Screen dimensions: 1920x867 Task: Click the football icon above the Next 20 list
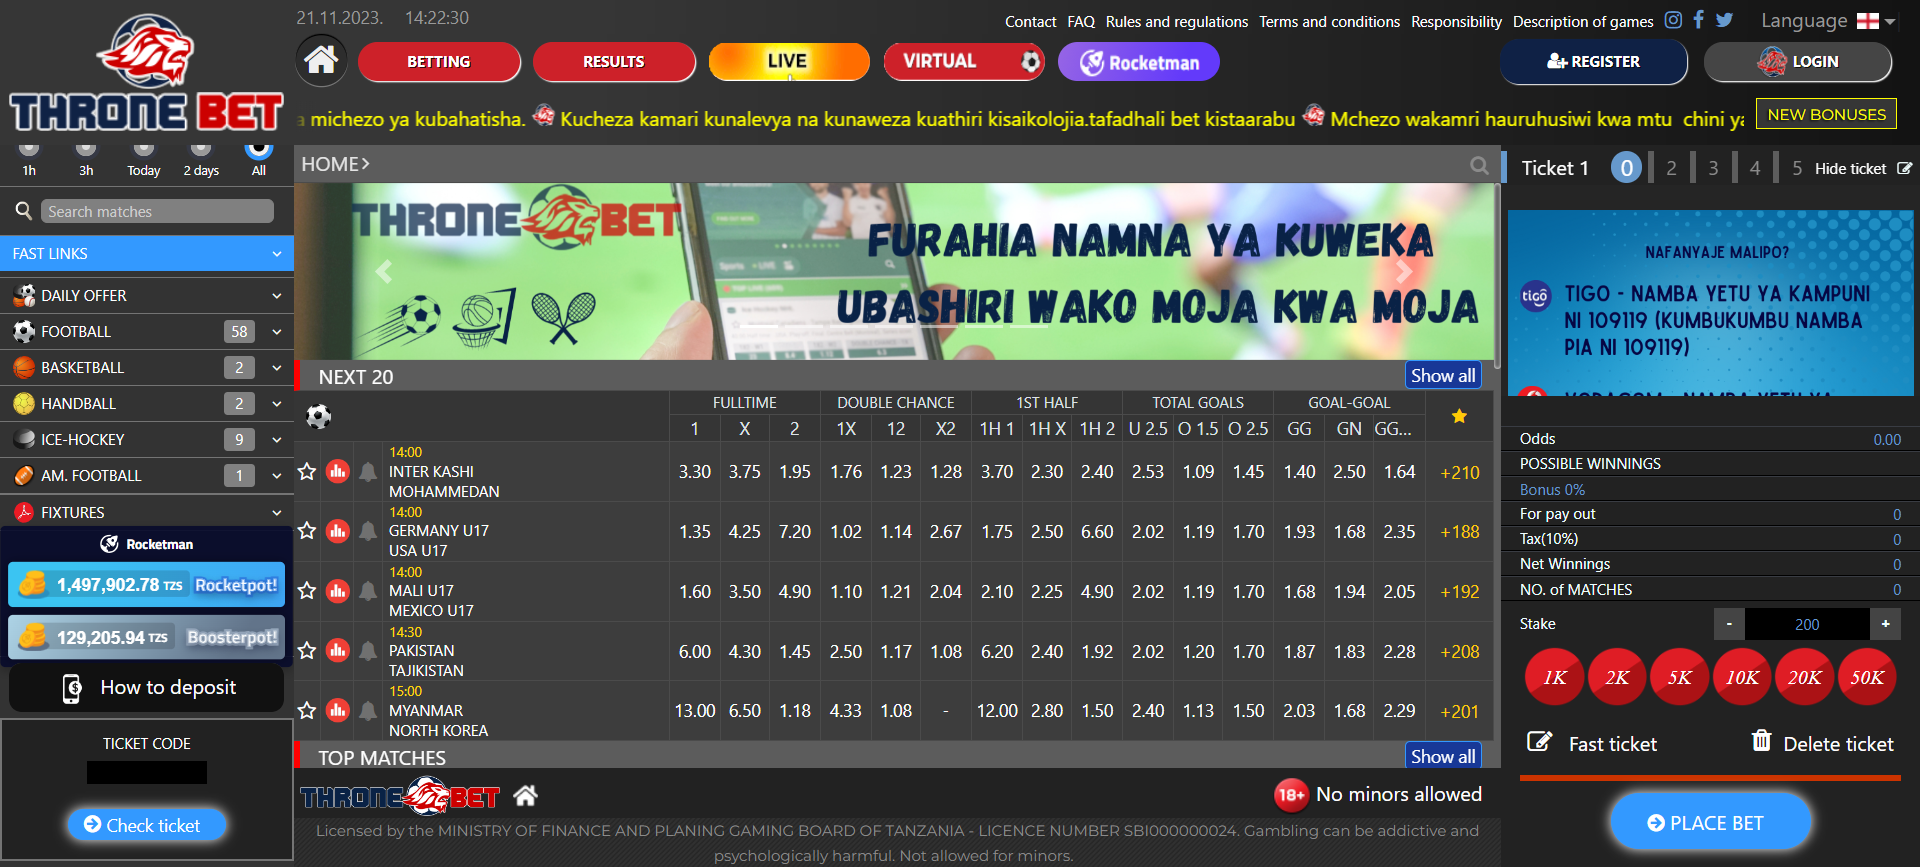pos(319,416)
